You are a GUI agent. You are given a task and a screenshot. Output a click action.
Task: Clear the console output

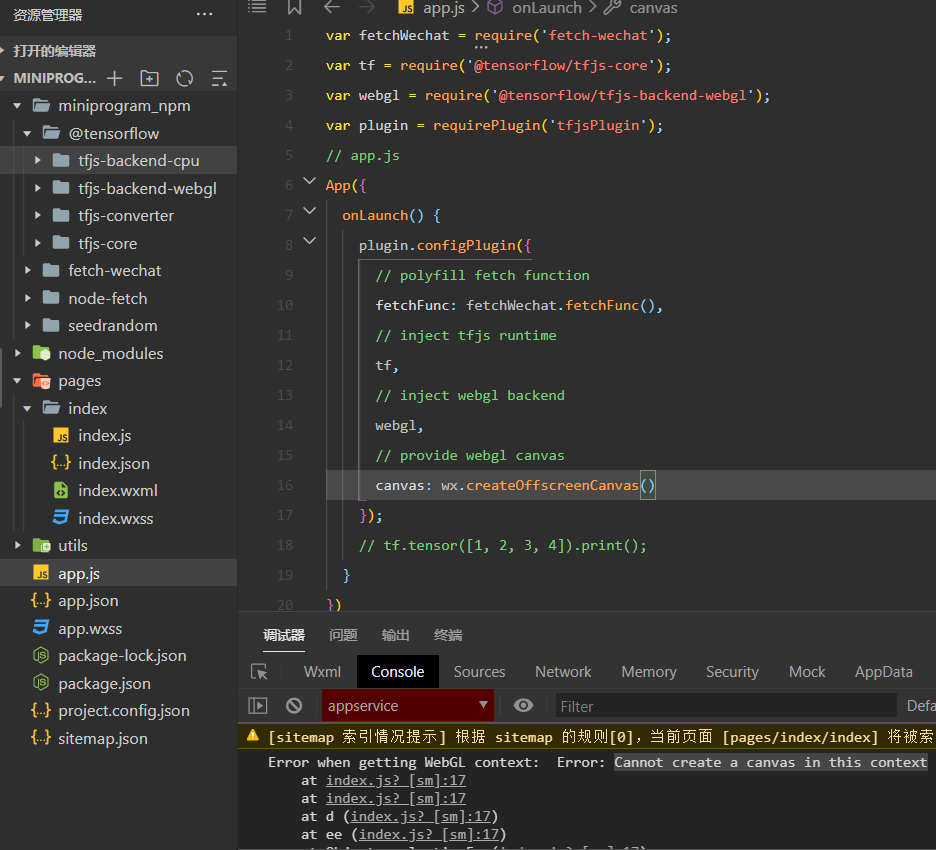294,706
